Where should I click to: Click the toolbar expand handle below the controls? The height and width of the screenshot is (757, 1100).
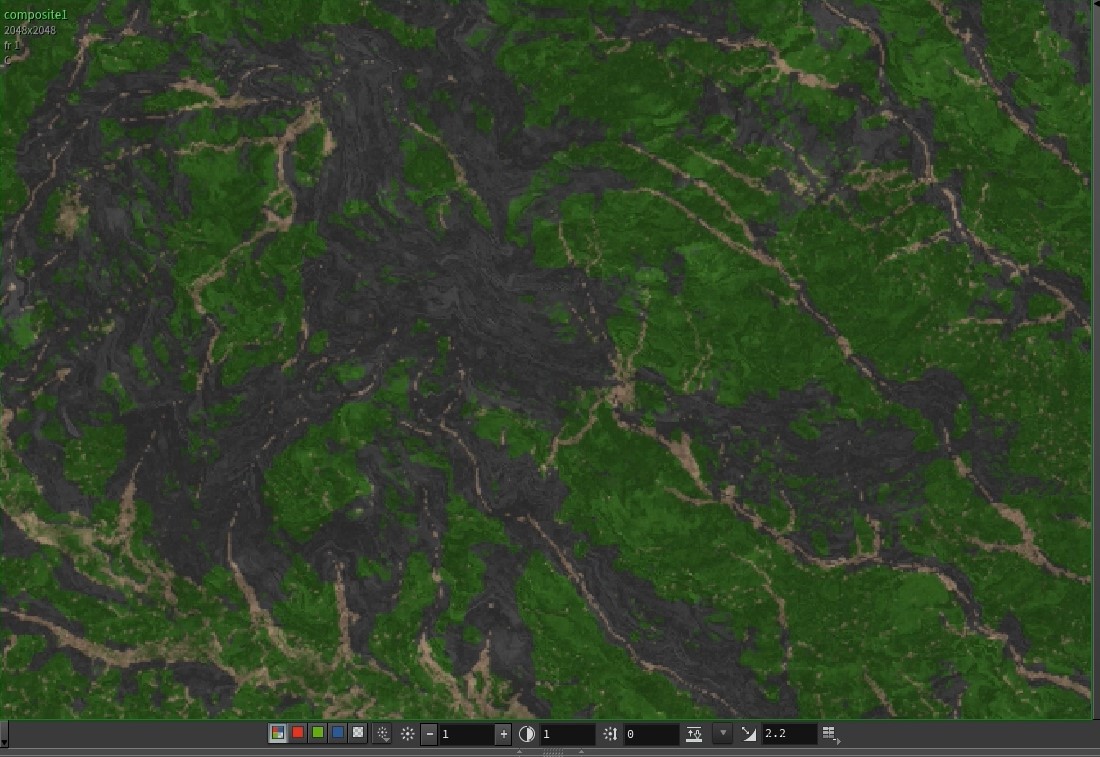(552, 752)
